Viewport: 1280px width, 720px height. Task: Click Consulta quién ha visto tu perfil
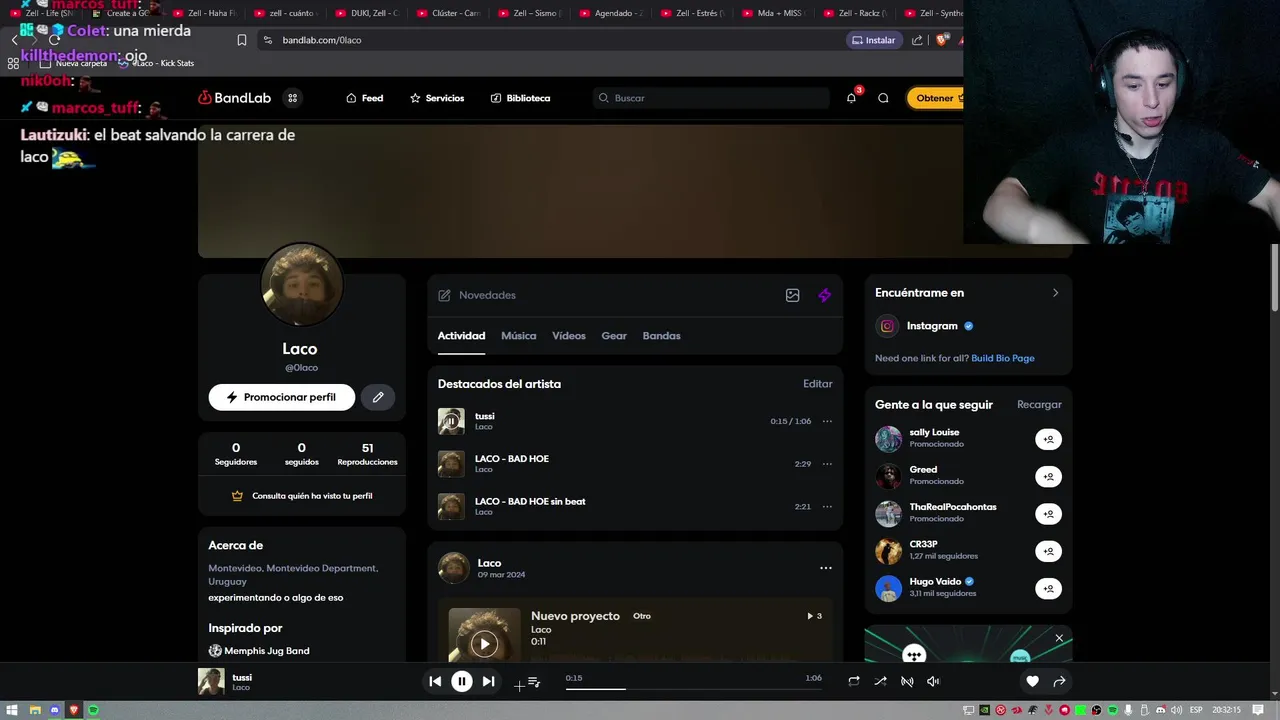click(302, 496)
